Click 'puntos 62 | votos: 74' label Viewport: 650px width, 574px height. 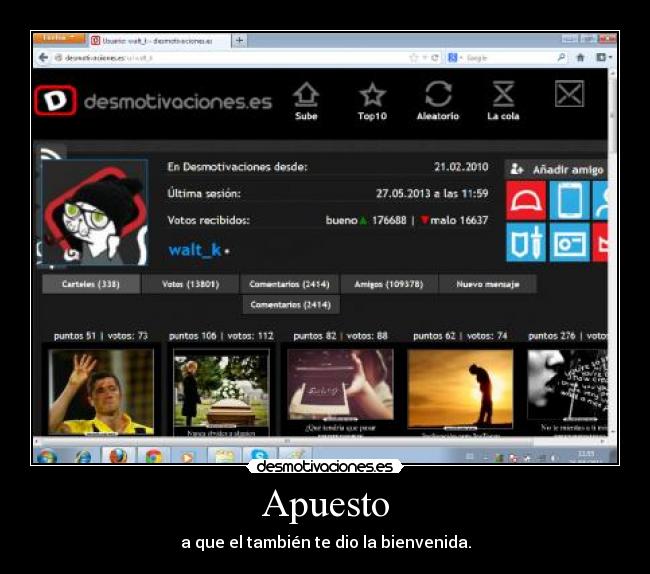pos(460,336)
